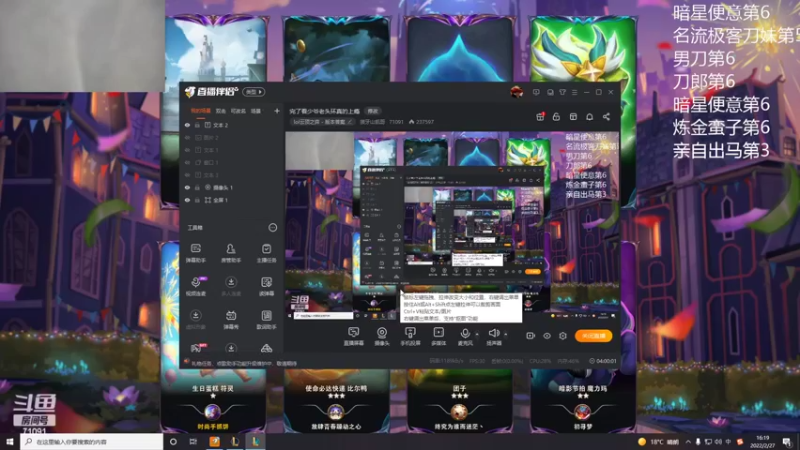Toggle the lock on 全屏 1 layer
This screenshot has width=800, height=450.
pyautogui.click(x=197, y=200)
